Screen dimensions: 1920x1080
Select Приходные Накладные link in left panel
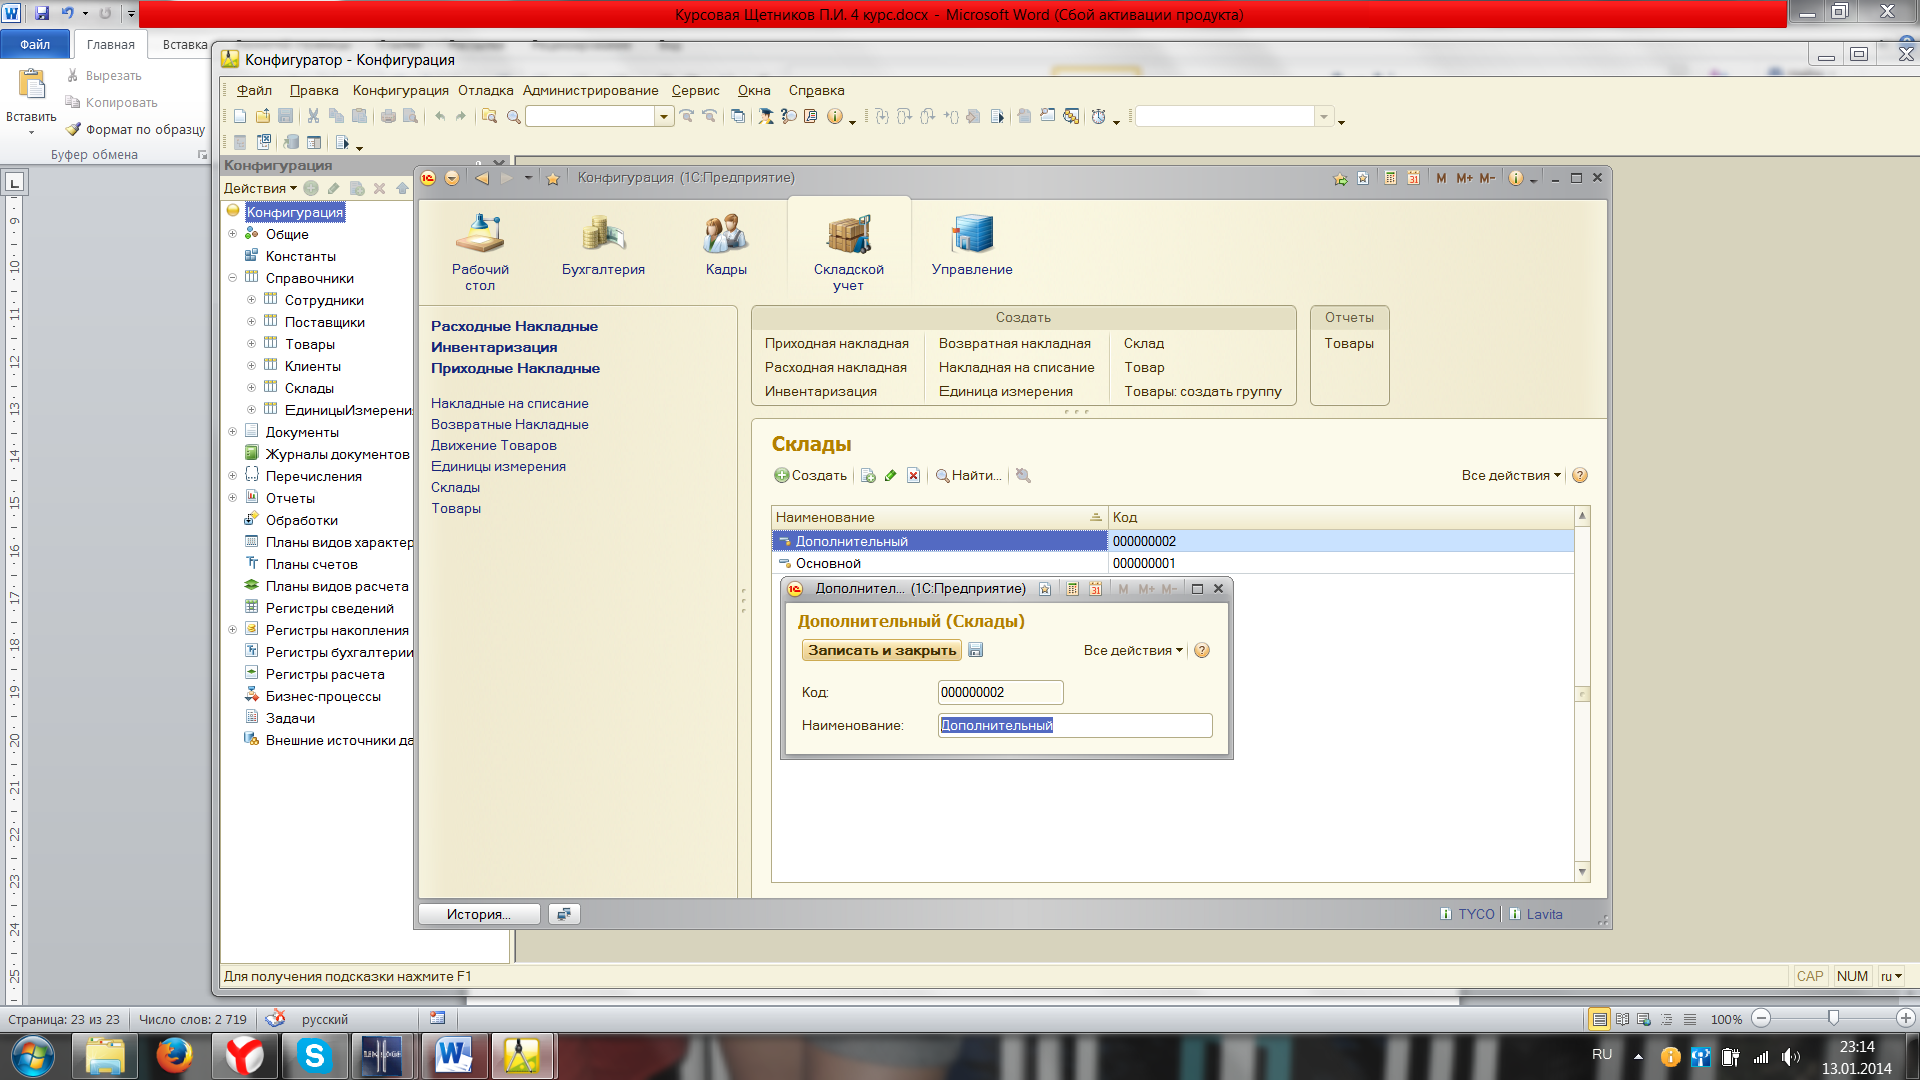coord(514,368)
